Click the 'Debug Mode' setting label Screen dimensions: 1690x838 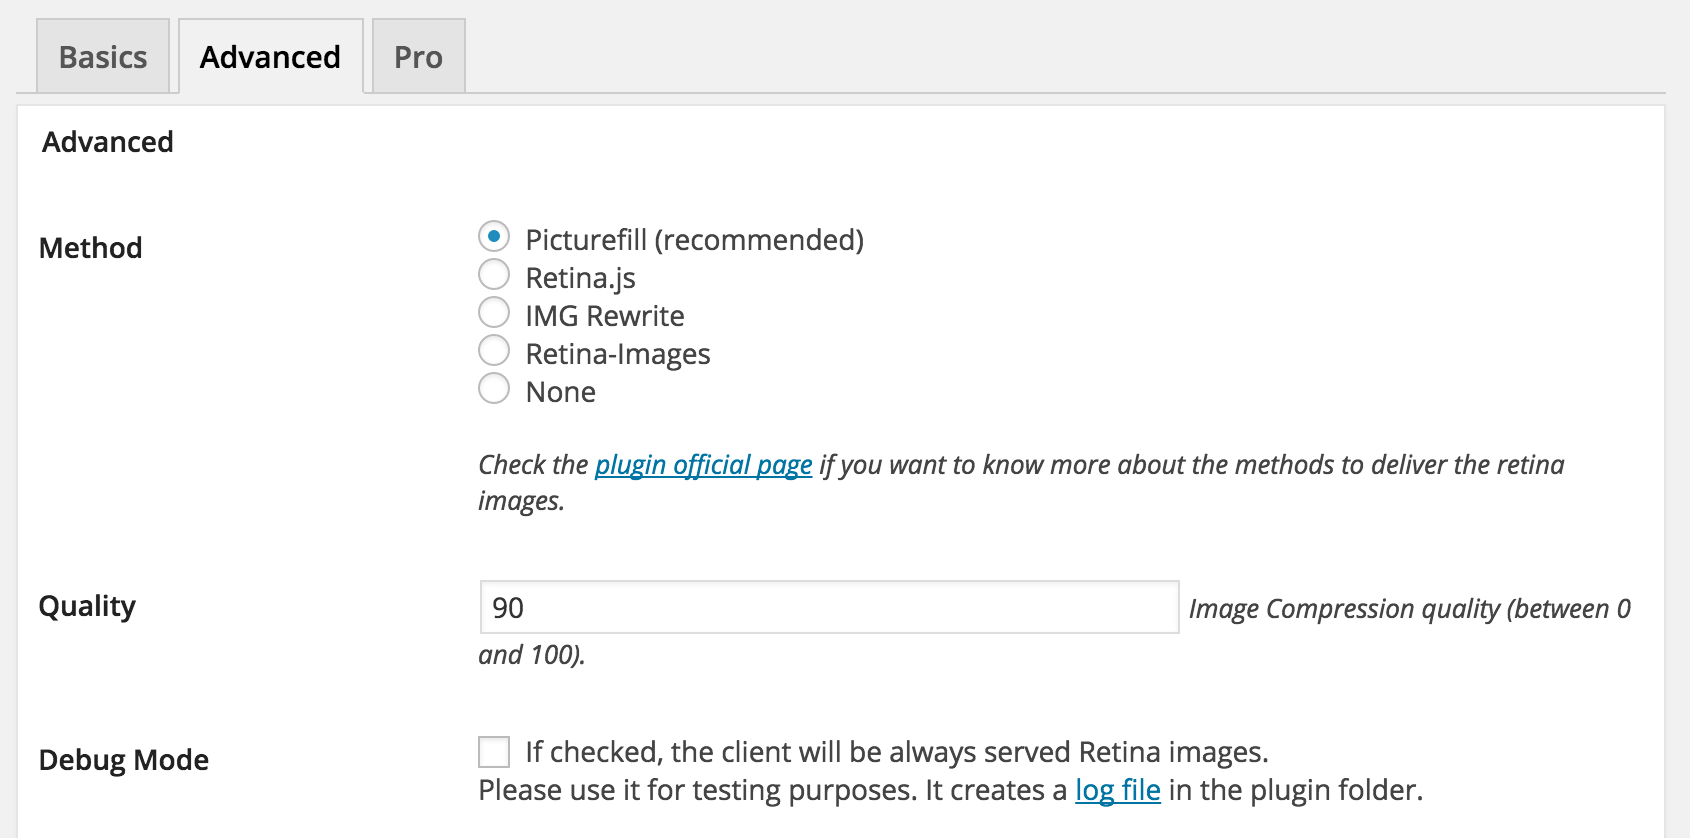124,760
